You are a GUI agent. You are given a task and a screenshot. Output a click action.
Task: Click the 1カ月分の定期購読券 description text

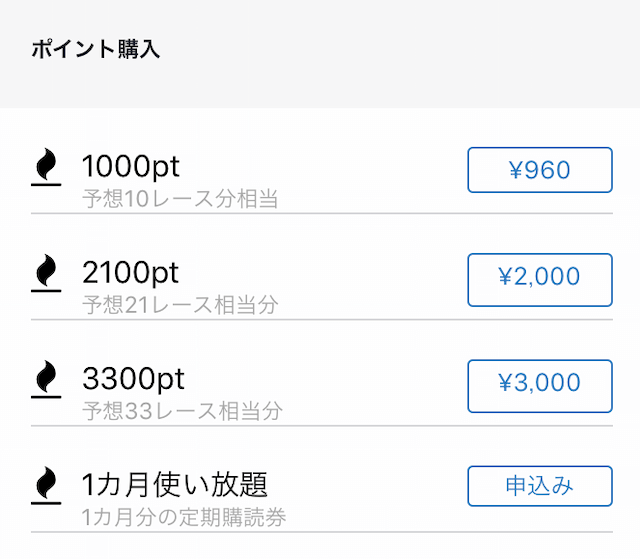pyautogui.click(x=184, y=517)
